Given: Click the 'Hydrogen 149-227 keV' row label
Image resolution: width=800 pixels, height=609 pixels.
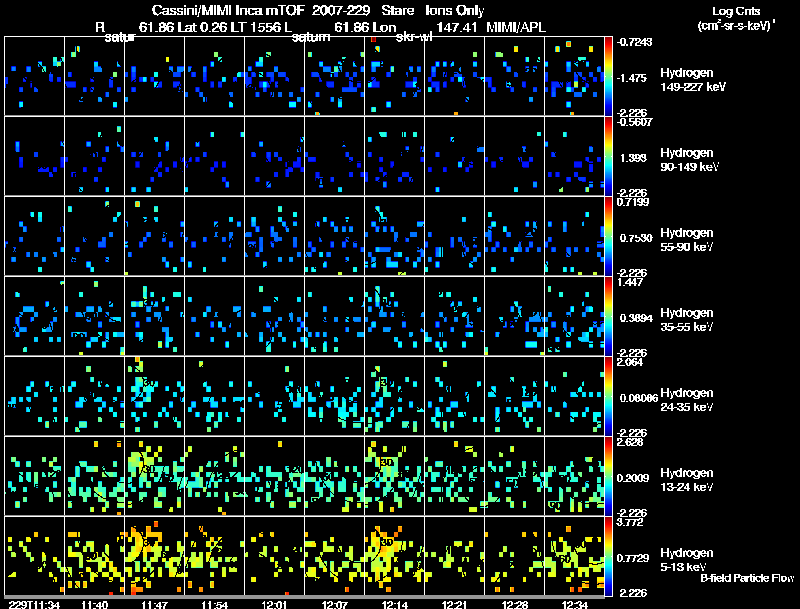Looking at the screenshot, I should (x=693, y=80).
